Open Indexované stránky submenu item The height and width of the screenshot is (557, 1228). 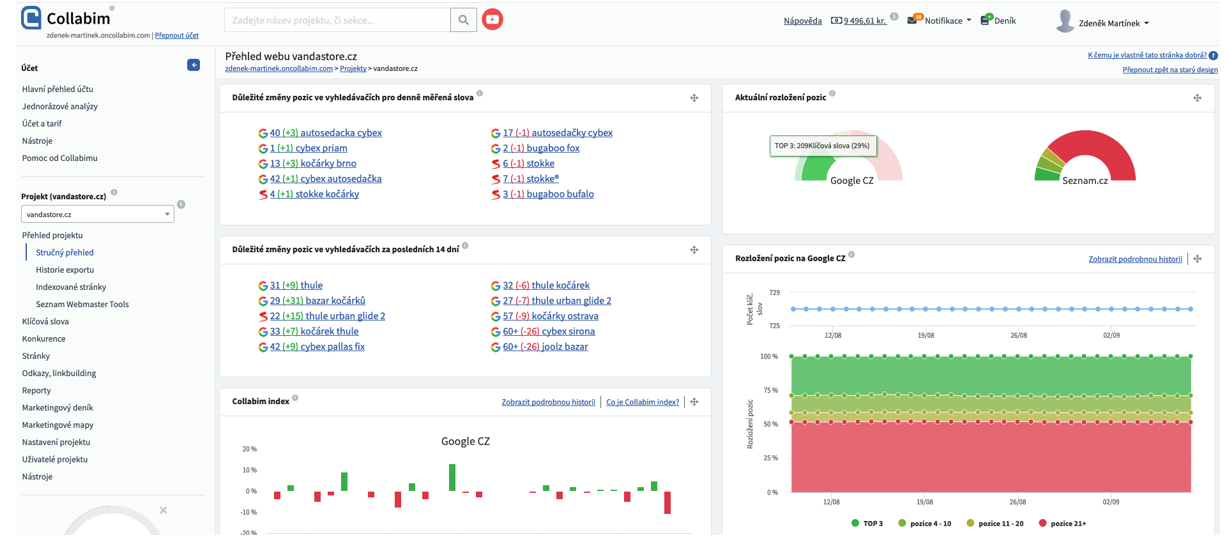click(71, 286)
